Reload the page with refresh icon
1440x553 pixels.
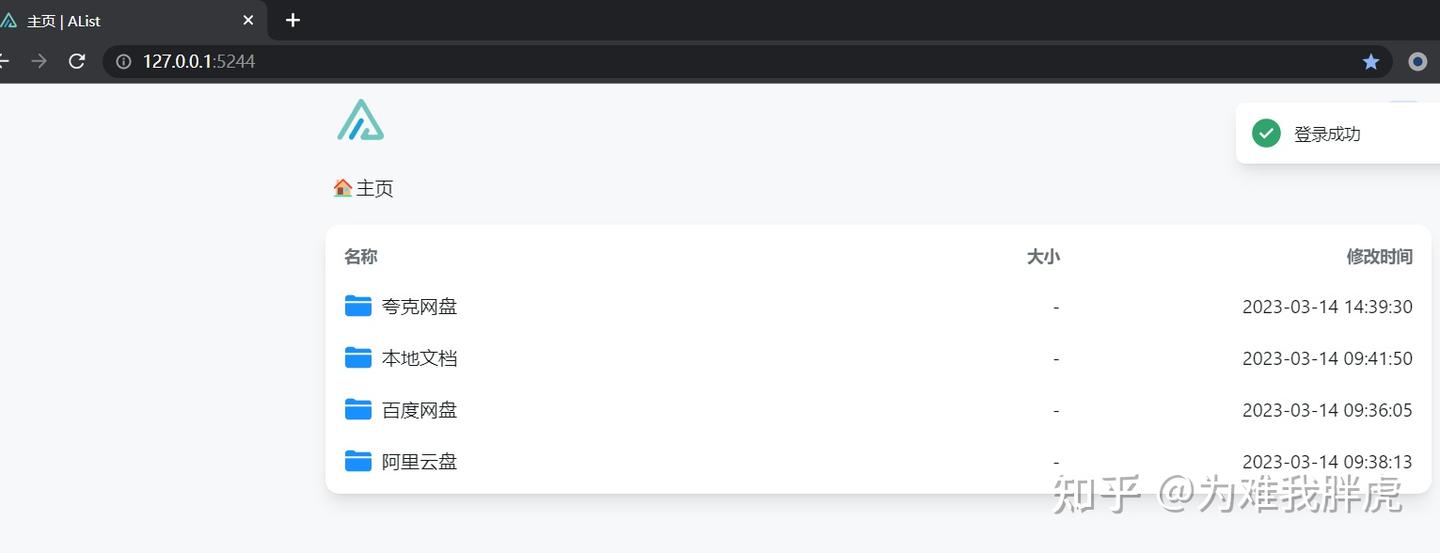pos(77,62)
